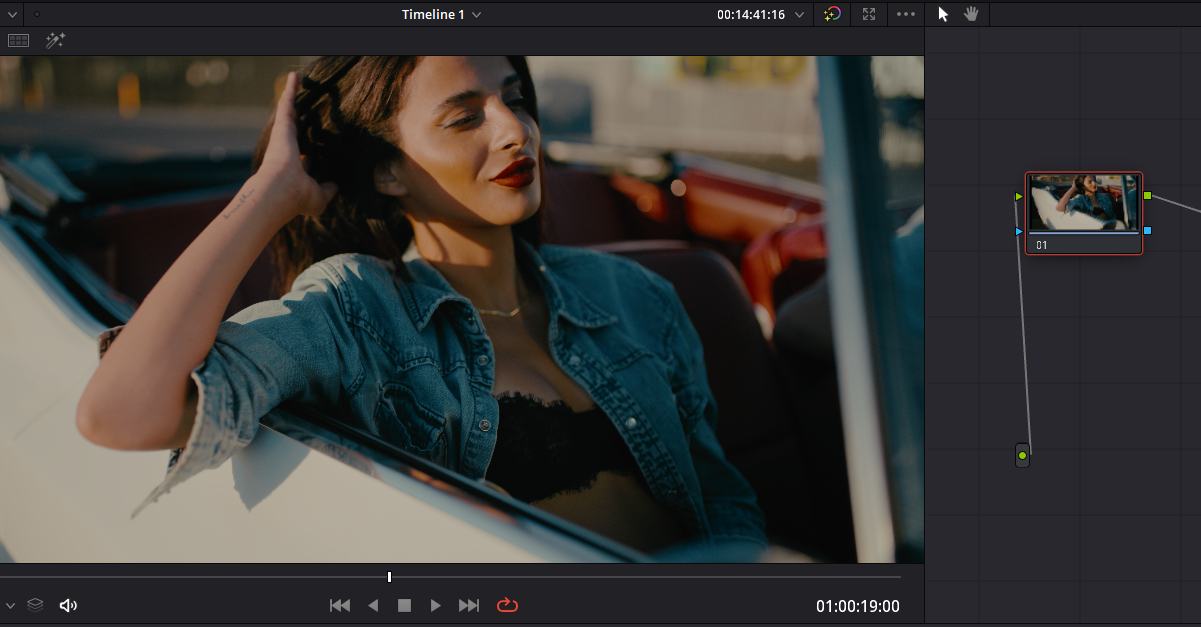
Task: Click the 01:00:19:00 timecode display
Action: pos(858,606)
